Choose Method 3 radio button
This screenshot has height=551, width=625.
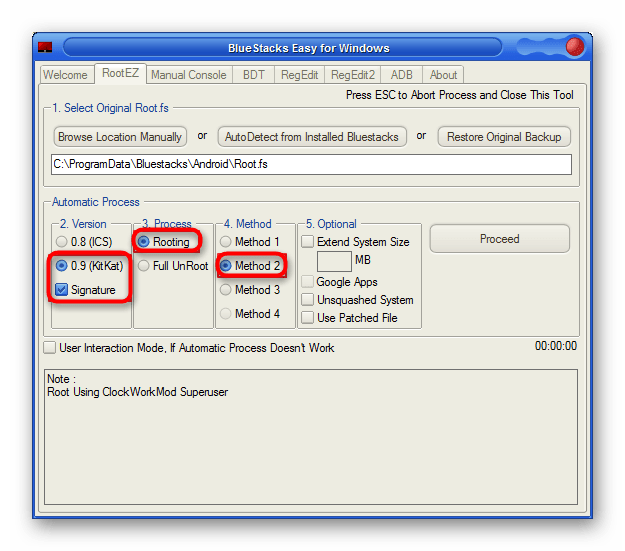(250, 289)
